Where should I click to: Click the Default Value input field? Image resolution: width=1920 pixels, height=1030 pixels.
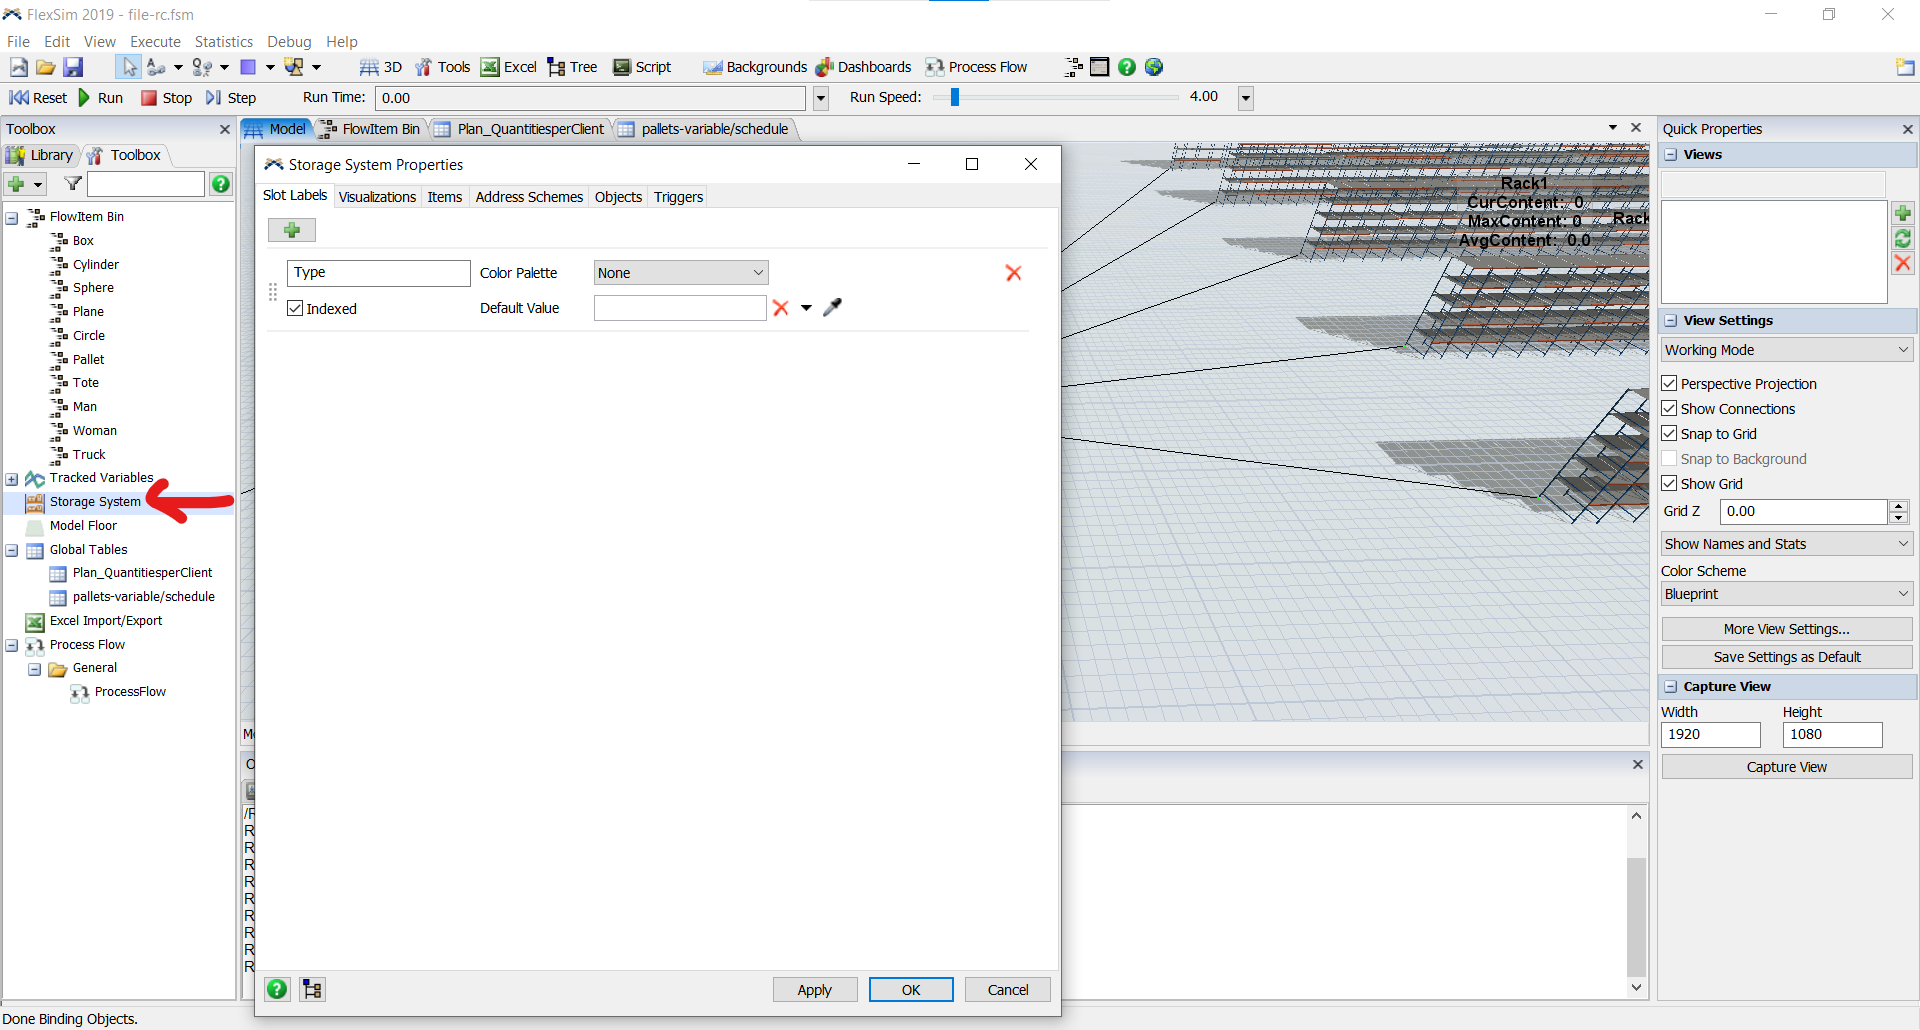[679, 308]
